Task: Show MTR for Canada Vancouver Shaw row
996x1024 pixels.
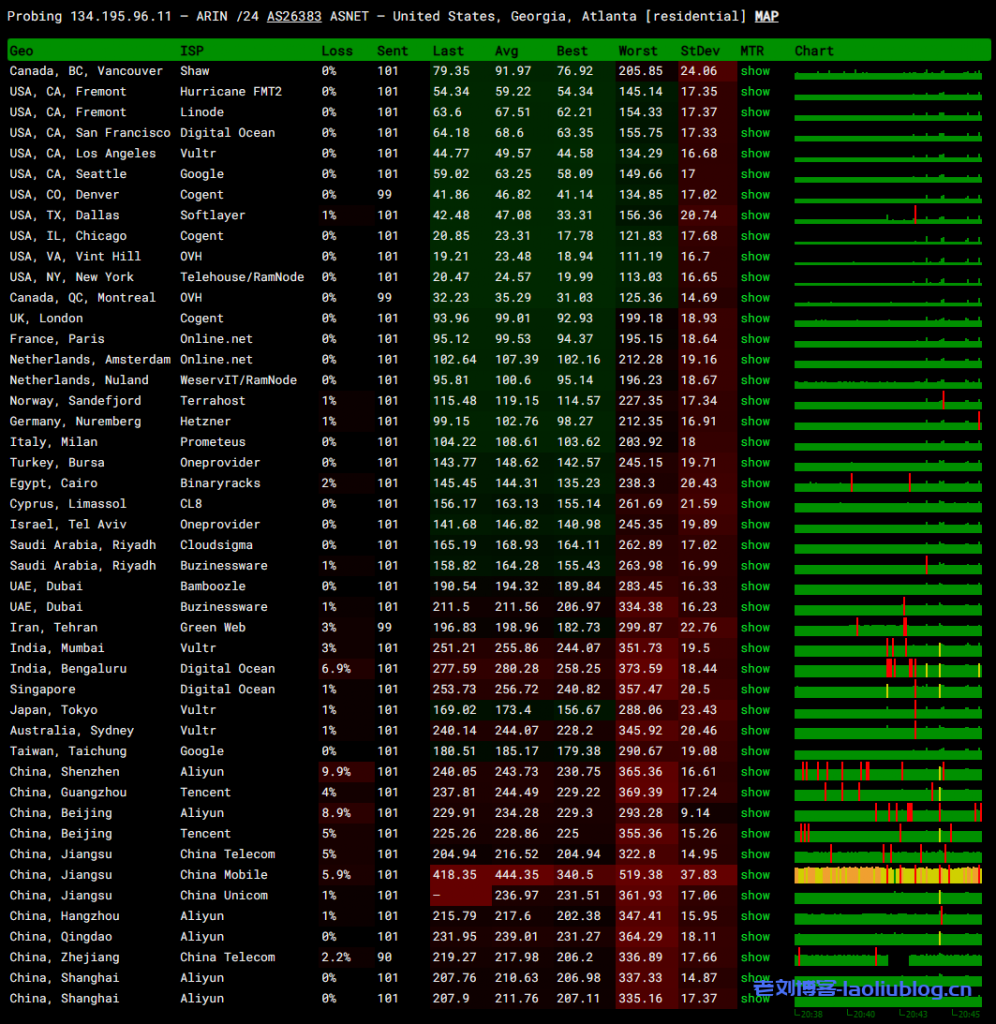Action: 755,71
